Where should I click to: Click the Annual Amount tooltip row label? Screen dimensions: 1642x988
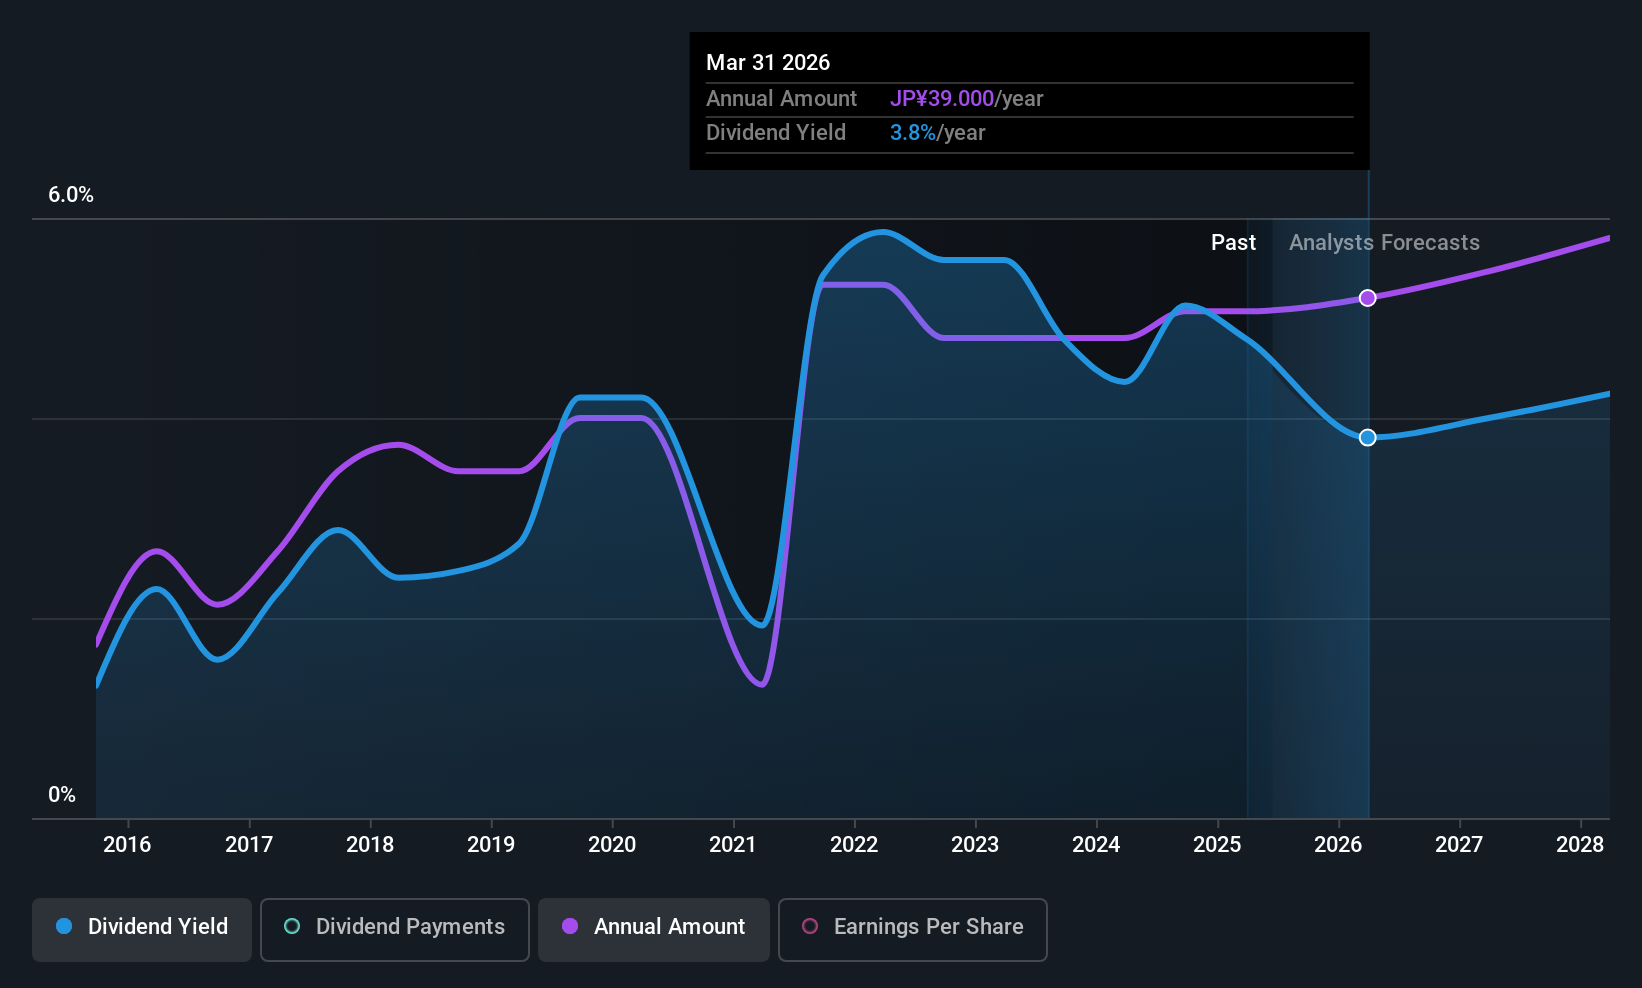coord(781,99)
